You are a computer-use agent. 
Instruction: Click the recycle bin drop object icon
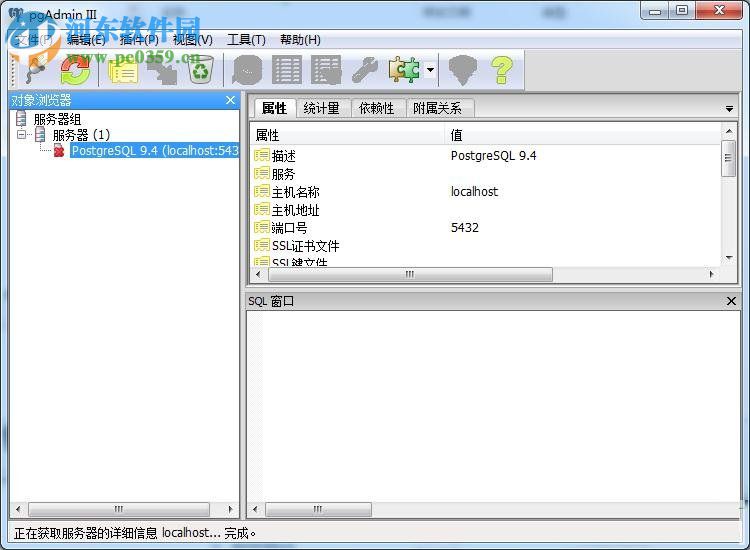[x=201, y=70]
